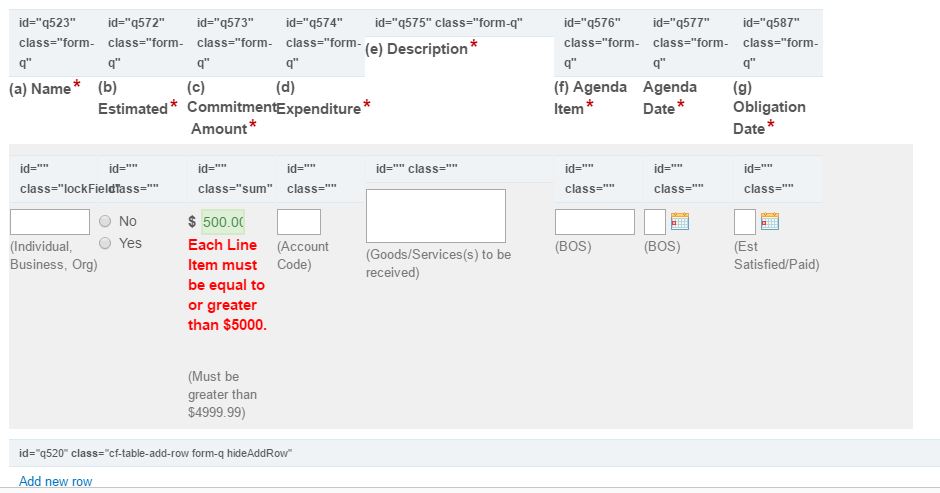Click the "(e) Description" column header
Screen dimensions: 940x493
click(421, 49)
